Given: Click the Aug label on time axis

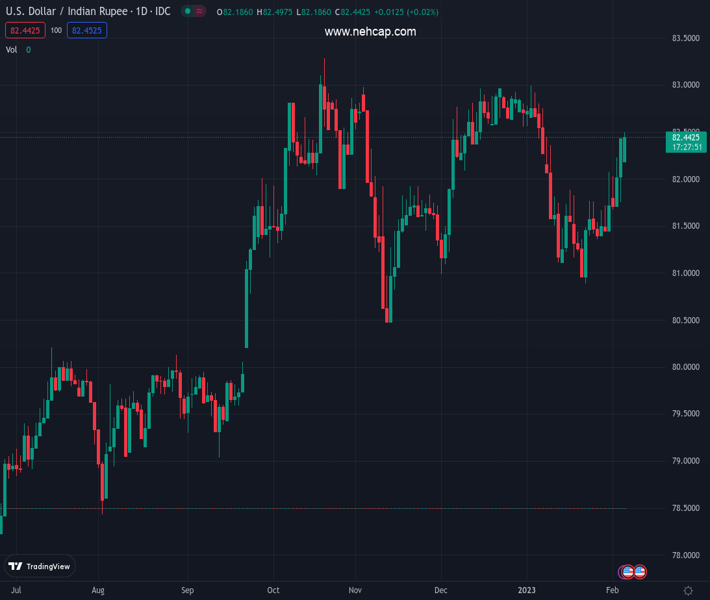Looking at the screenshot, I should pos(97,591).
